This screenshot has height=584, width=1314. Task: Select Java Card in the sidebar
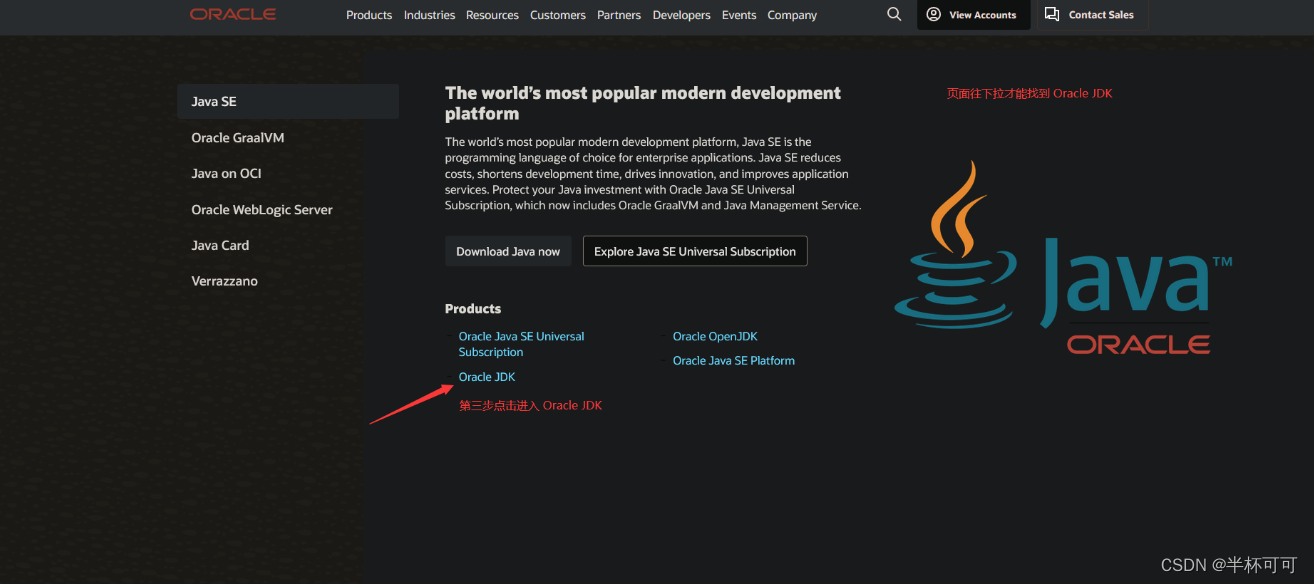click(x=220, y=245)
